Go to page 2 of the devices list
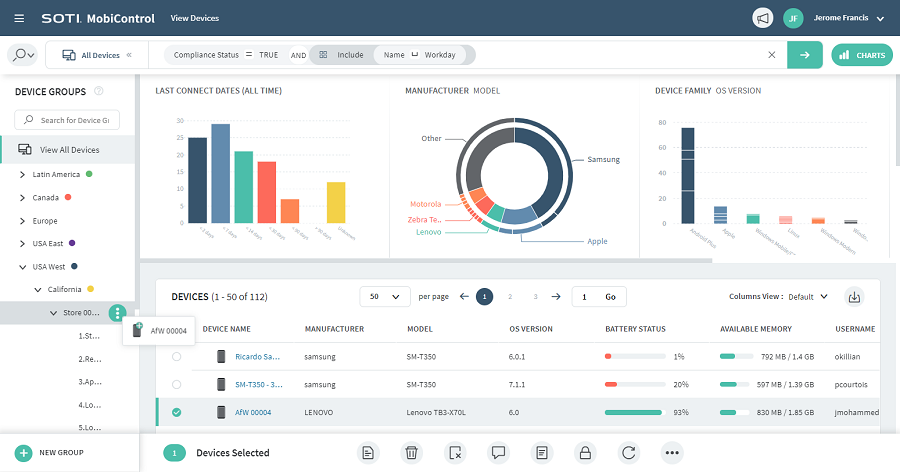The width and height of the screenshot is (900, 472). click(x=510, y=297)
